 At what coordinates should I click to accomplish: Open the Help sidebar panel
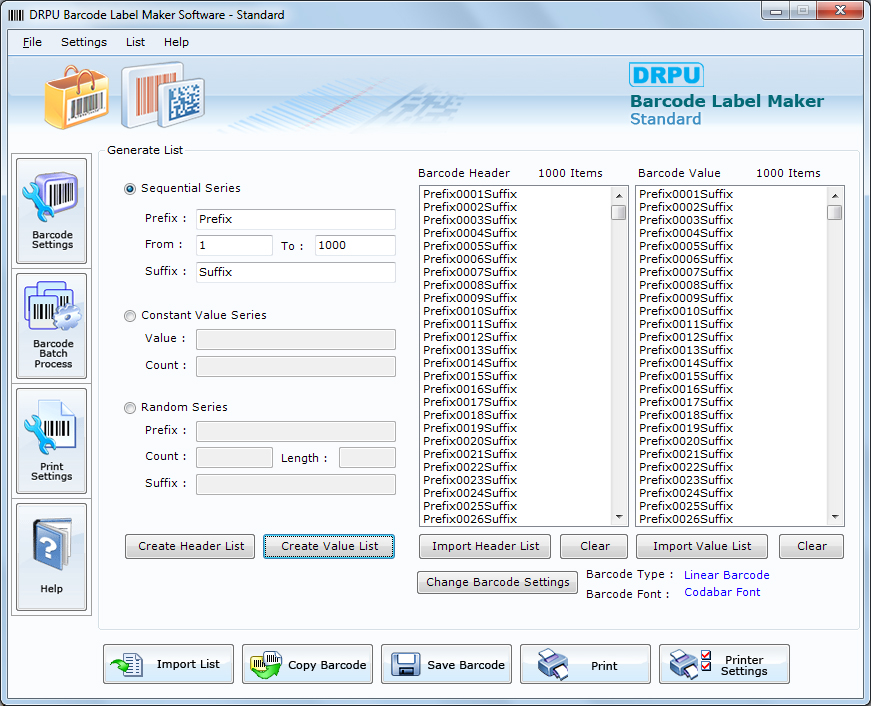tap(52, 557)
